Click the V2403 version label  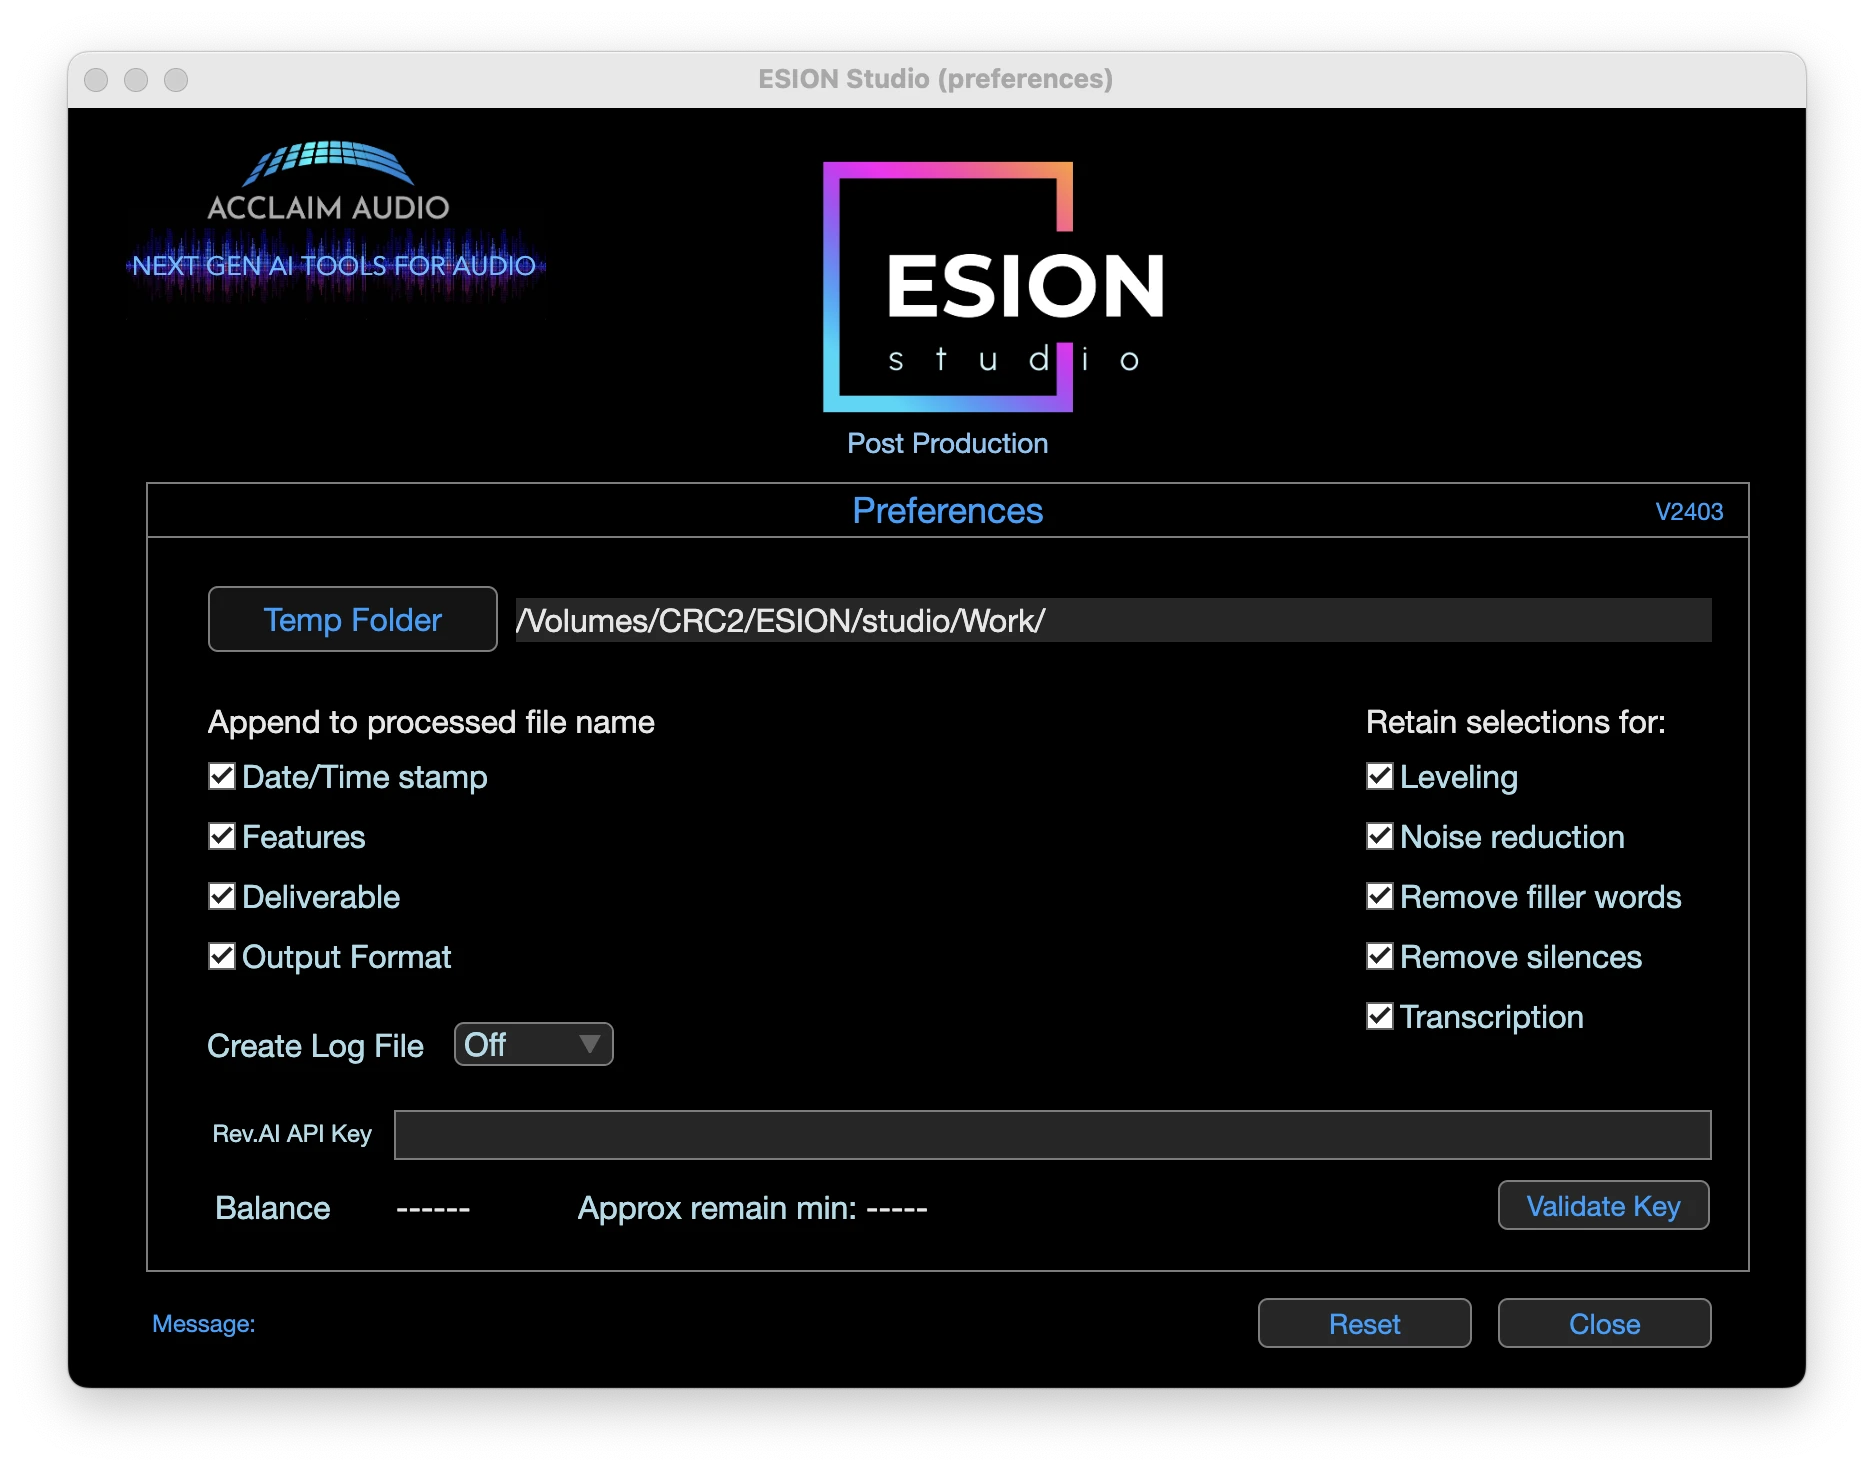[1689, 512]
